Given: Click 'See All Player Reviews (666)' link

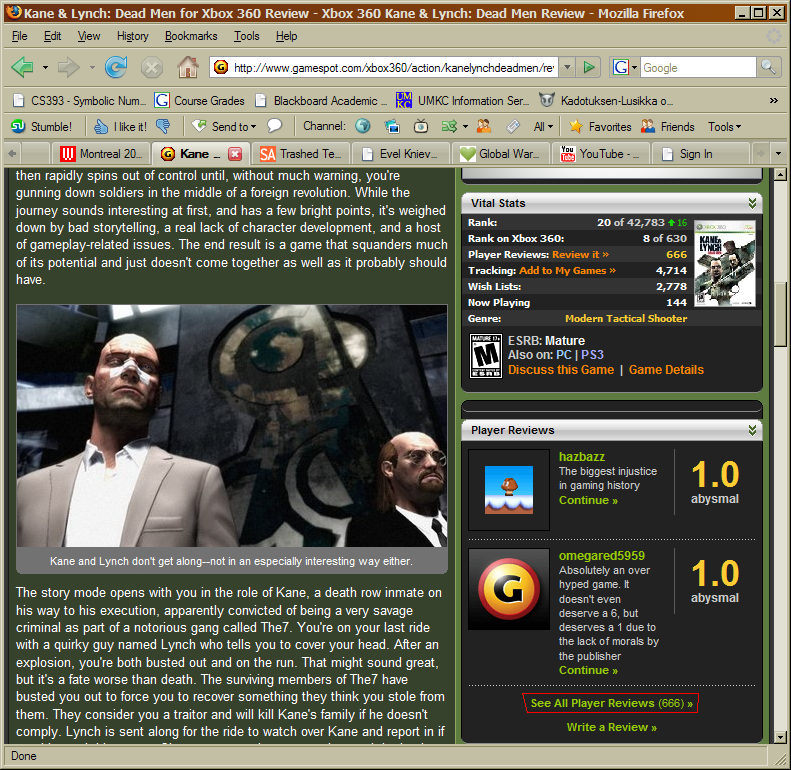Looking at the screenshot, I should [x=610, y=703].
